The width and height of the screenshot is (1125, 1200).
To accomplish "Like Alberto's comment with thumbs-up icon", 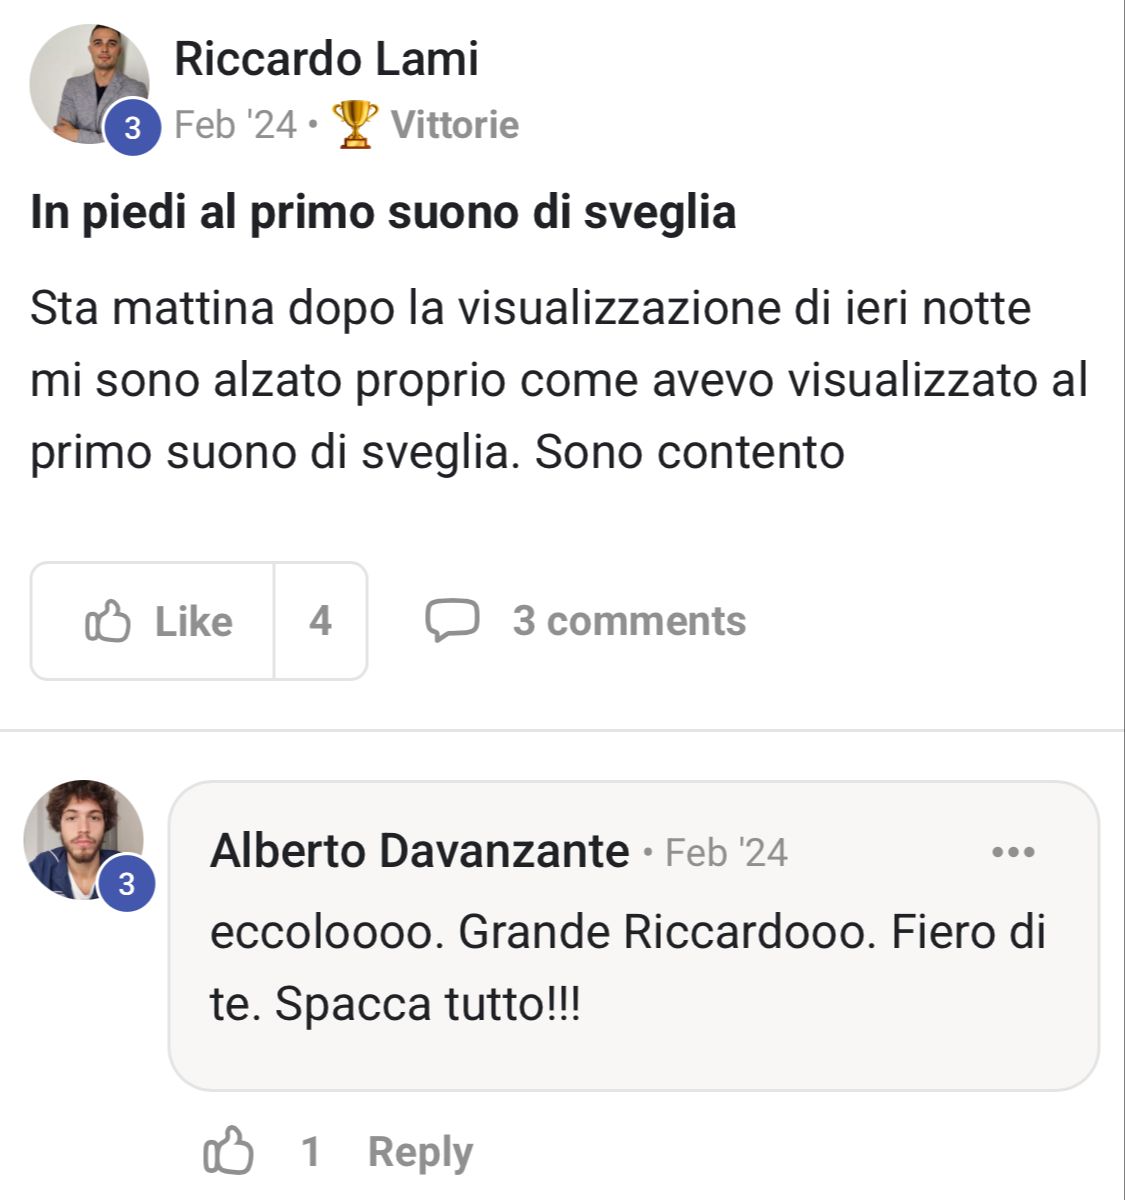I will [229, 1151].
